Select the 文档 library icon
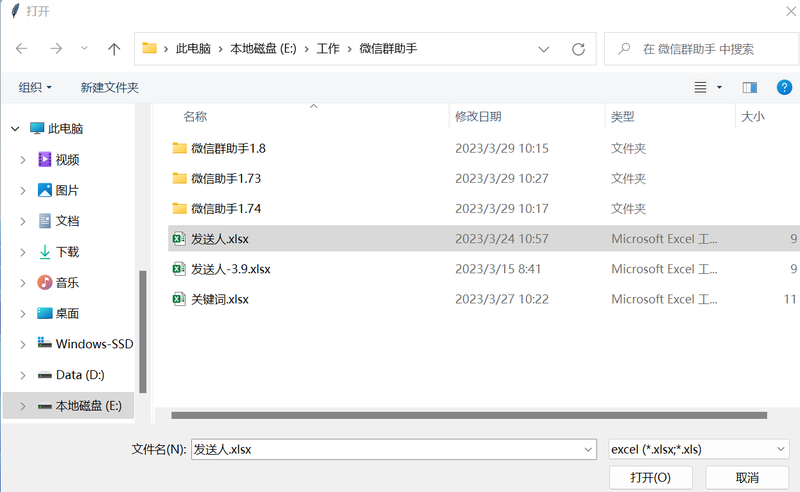 45,221
